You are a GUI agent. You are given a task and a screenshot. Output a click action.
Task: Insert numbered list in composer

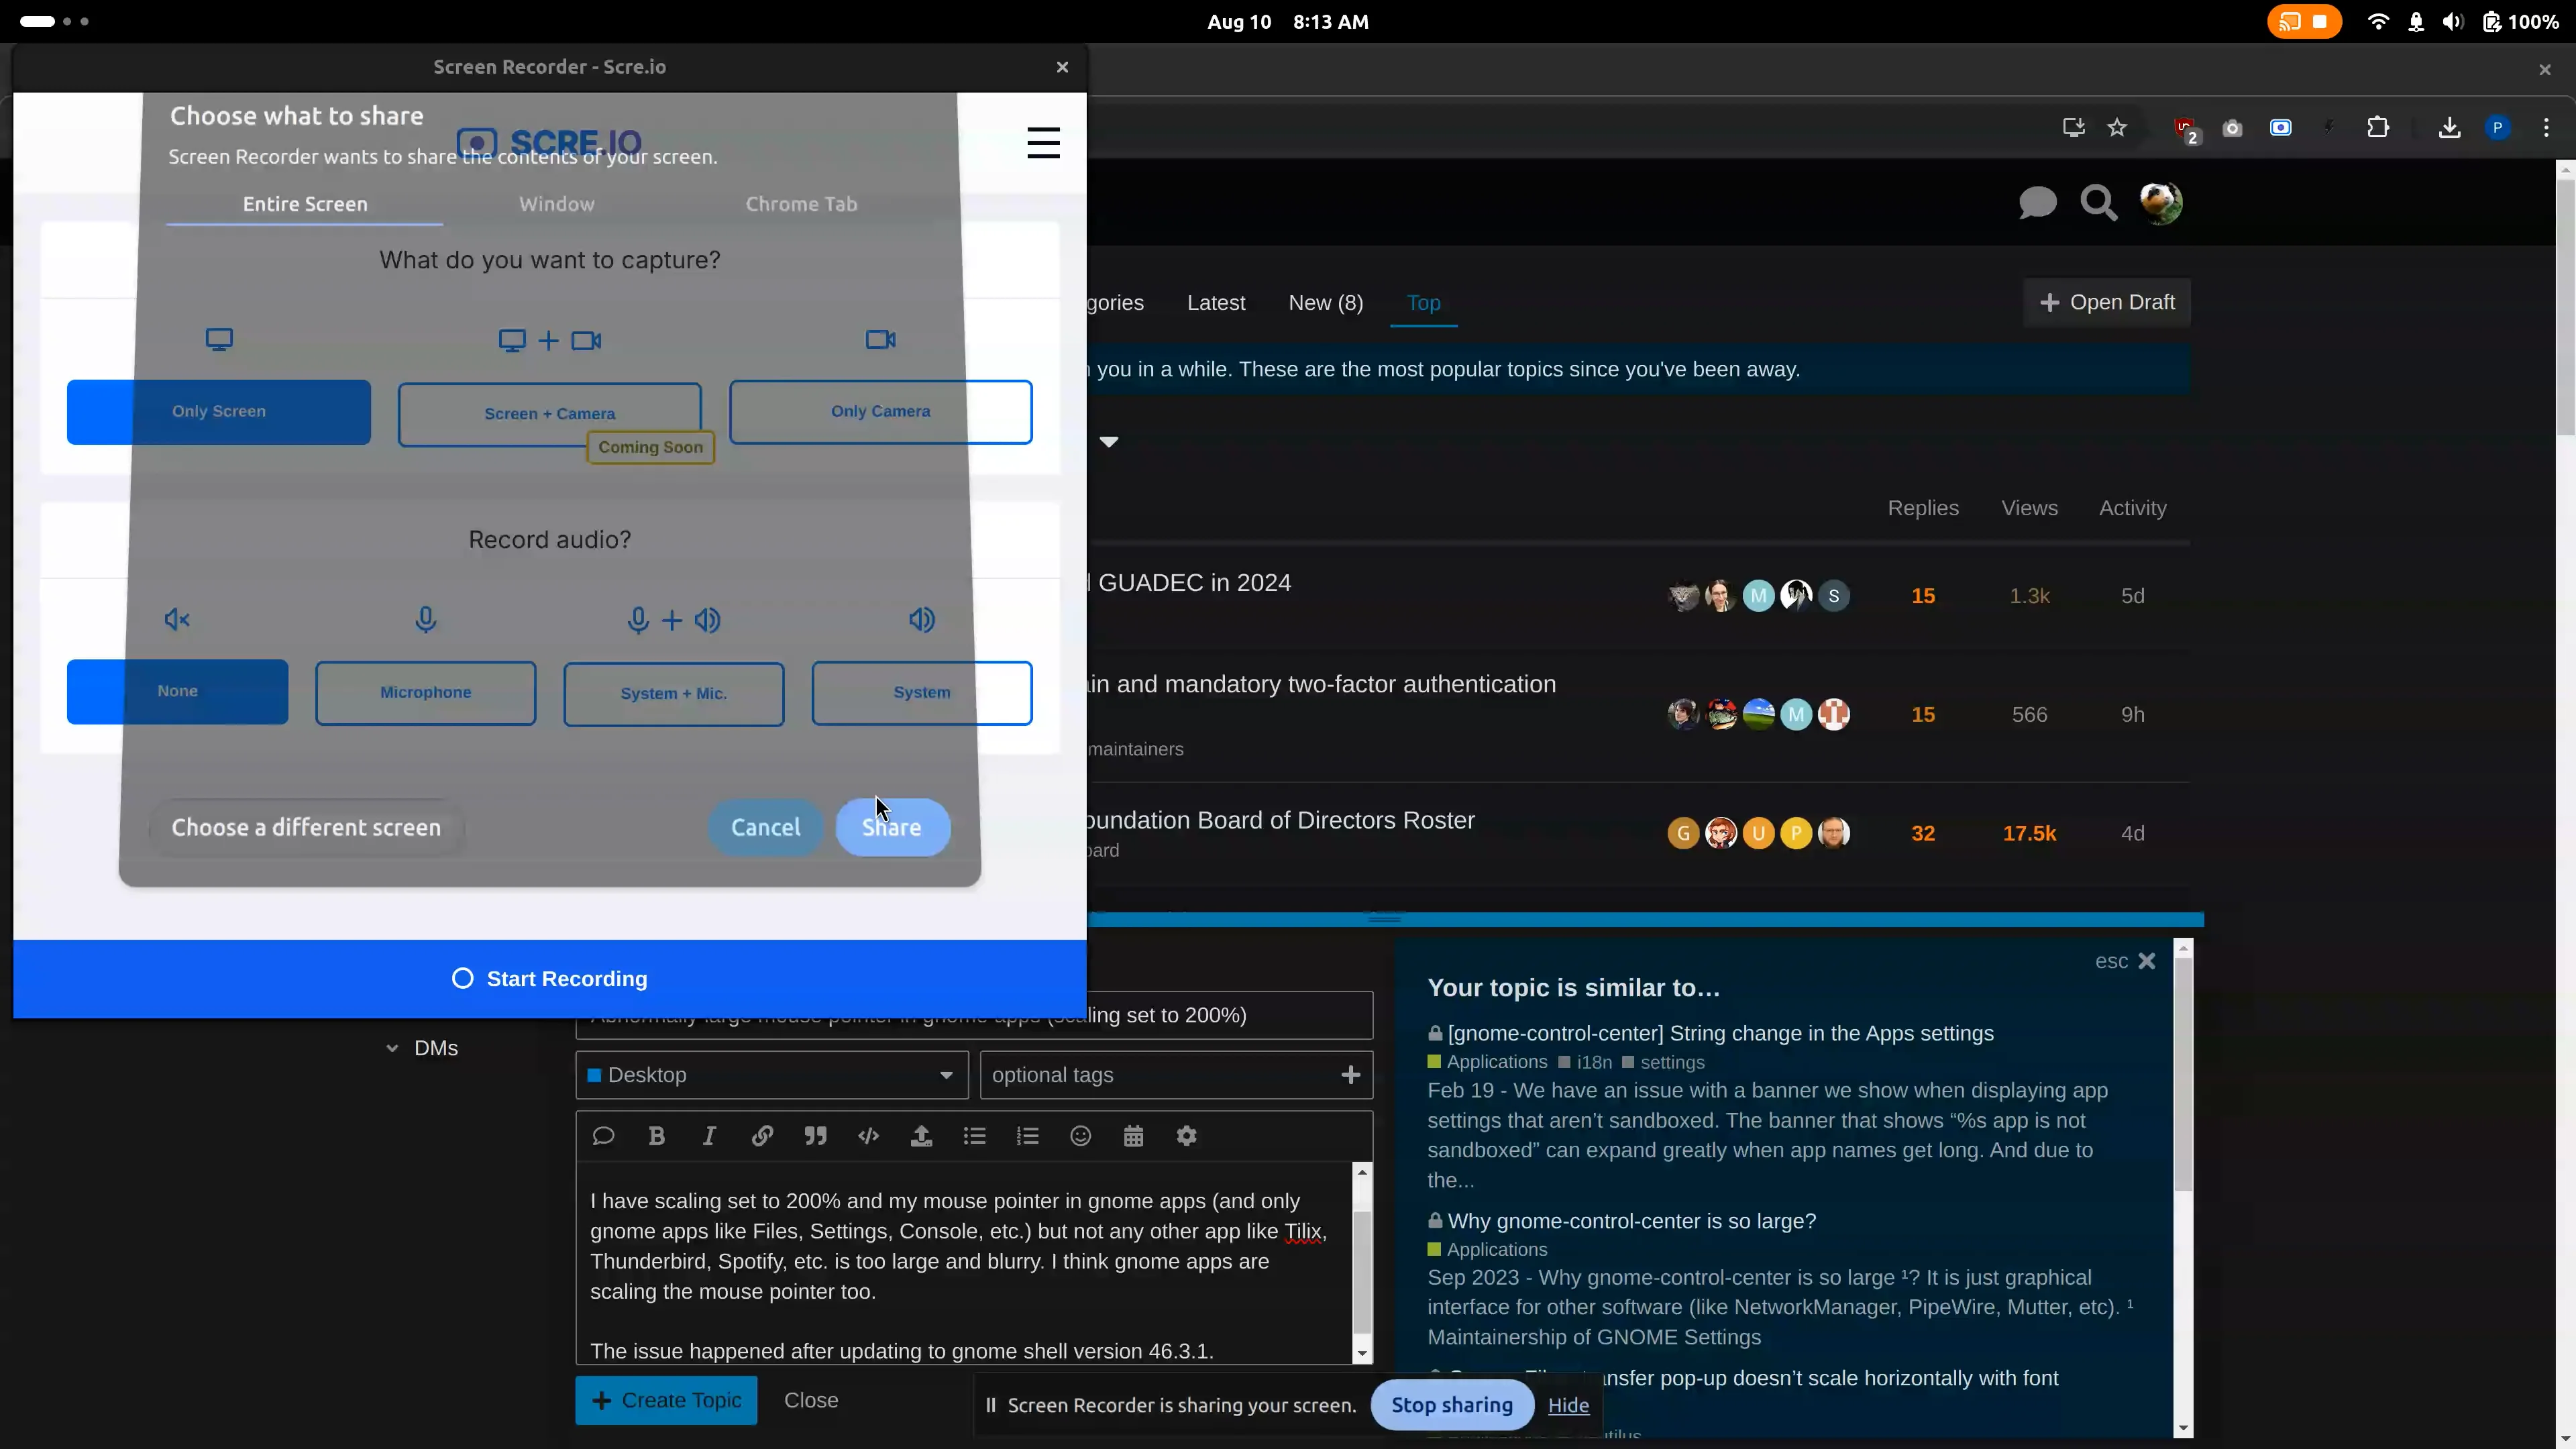1027,1136
